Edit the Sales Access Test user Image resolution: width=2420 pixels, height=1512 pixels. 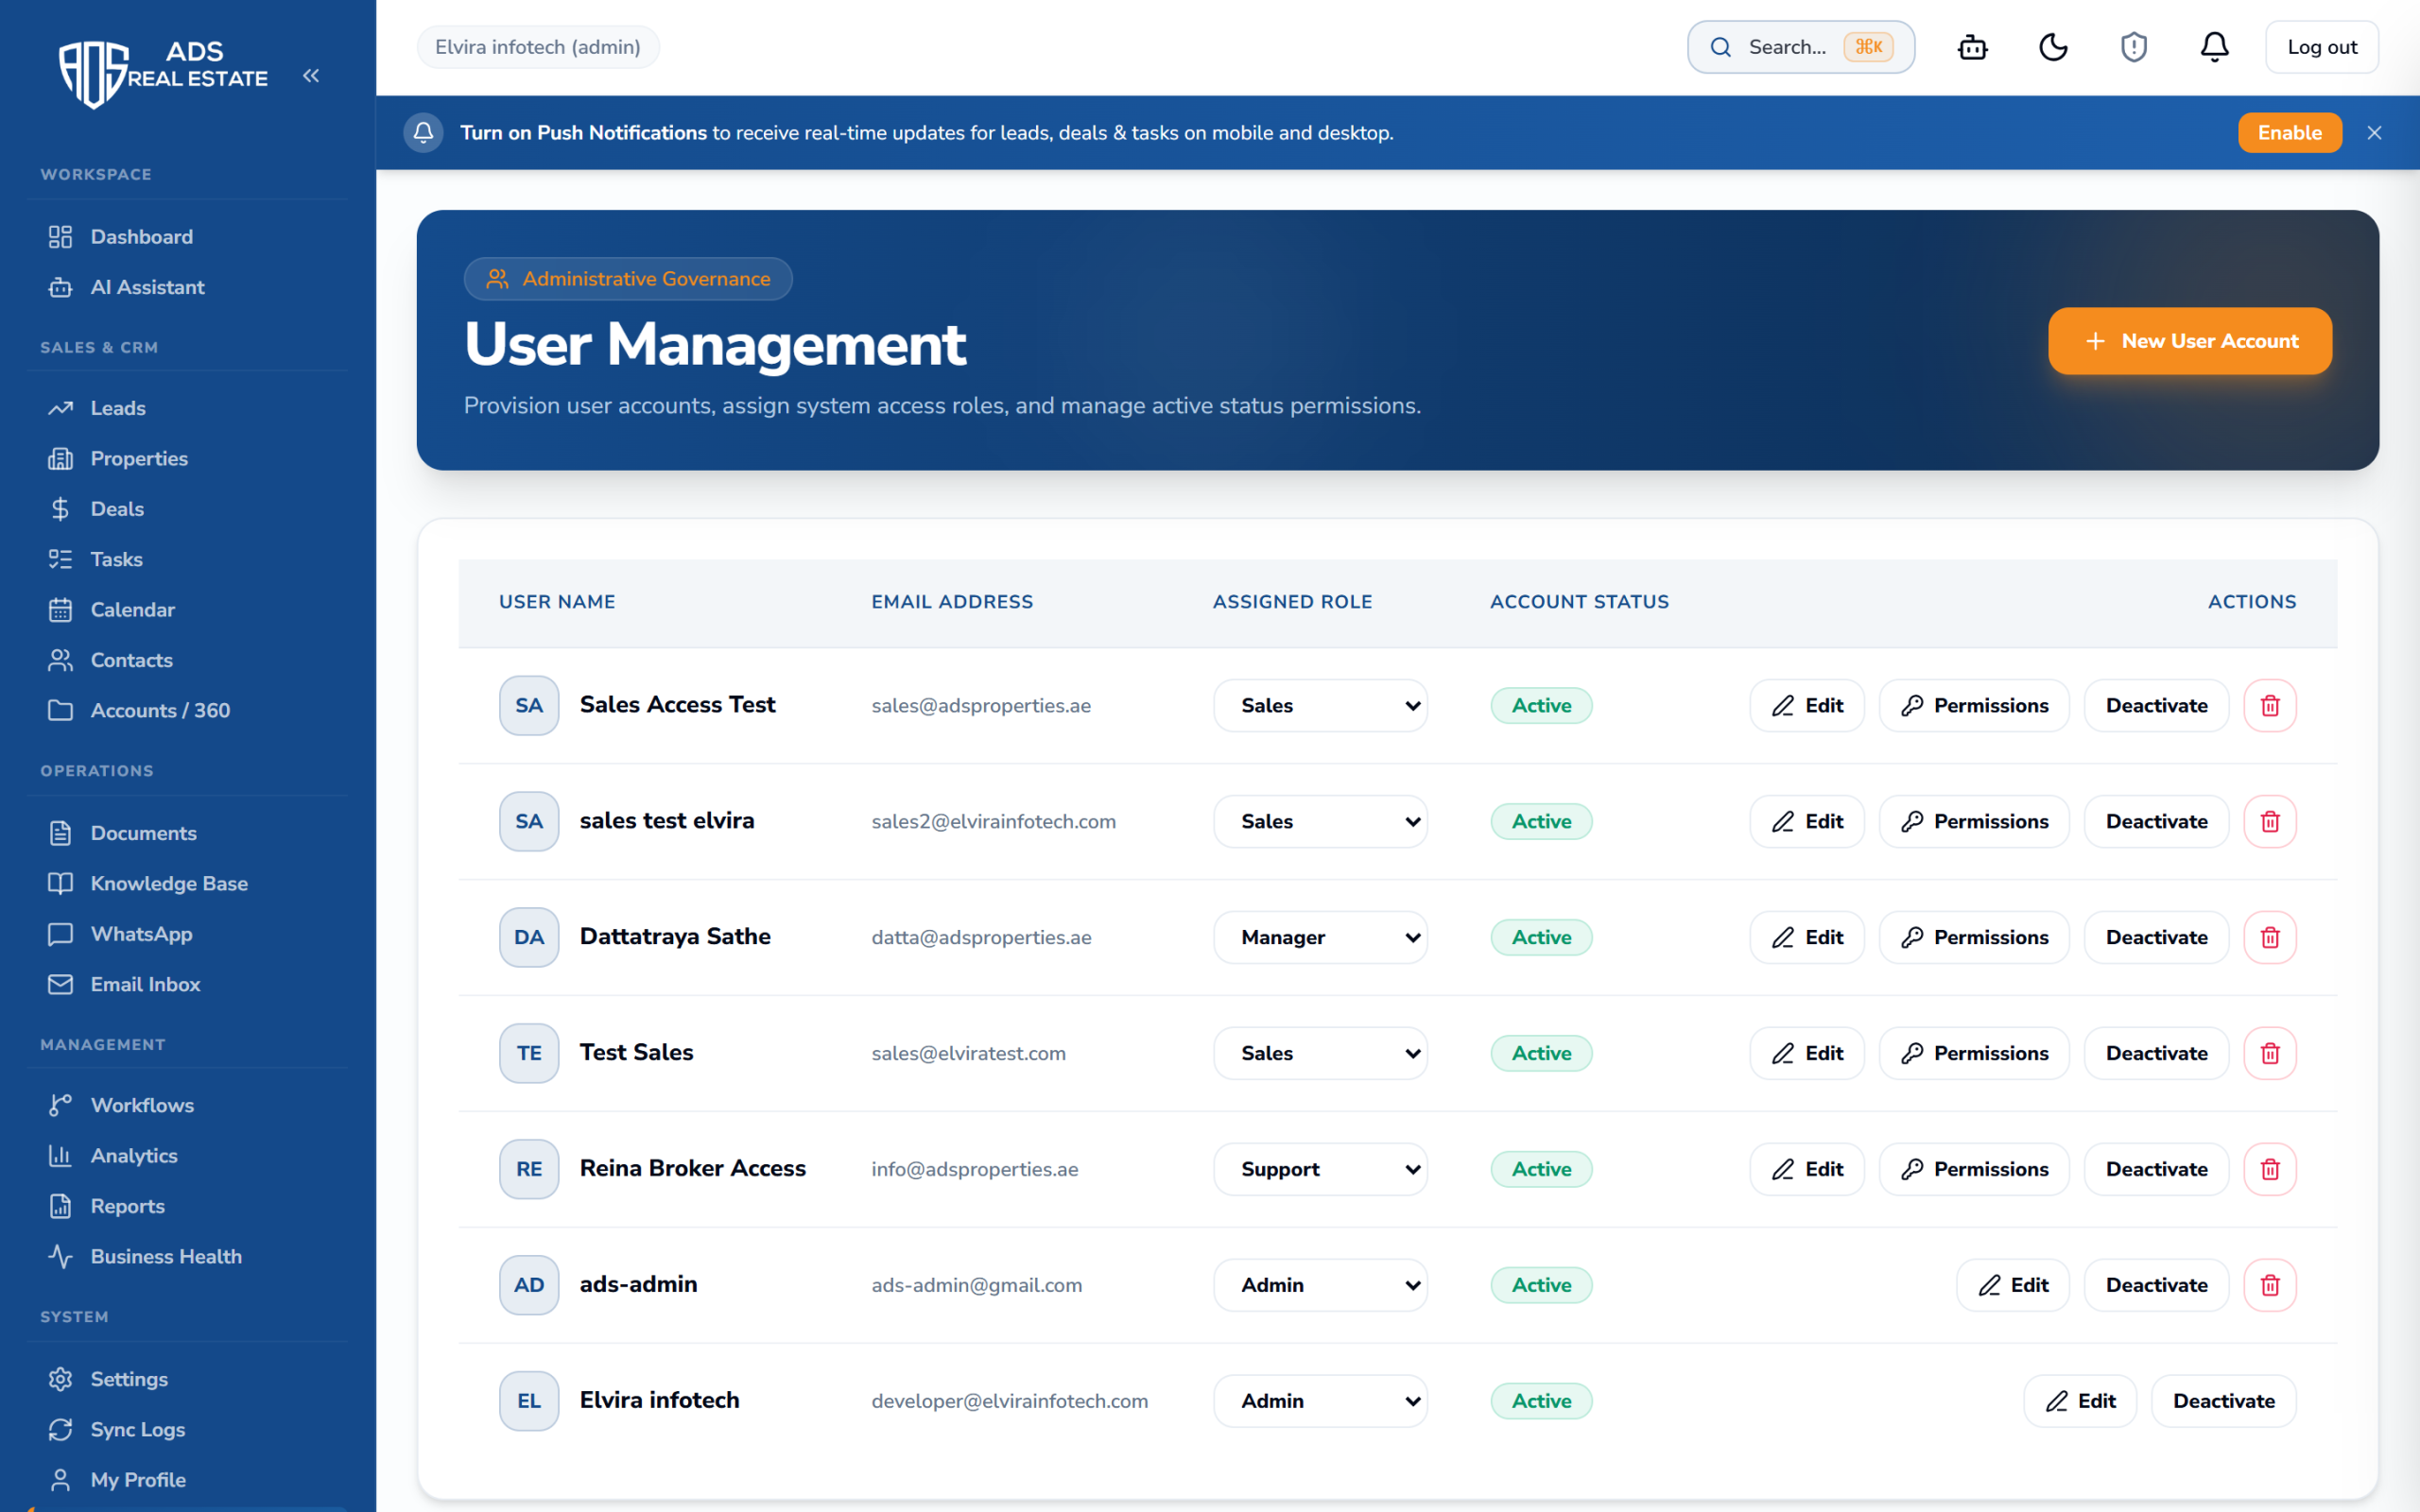(x=1807, y=705)
